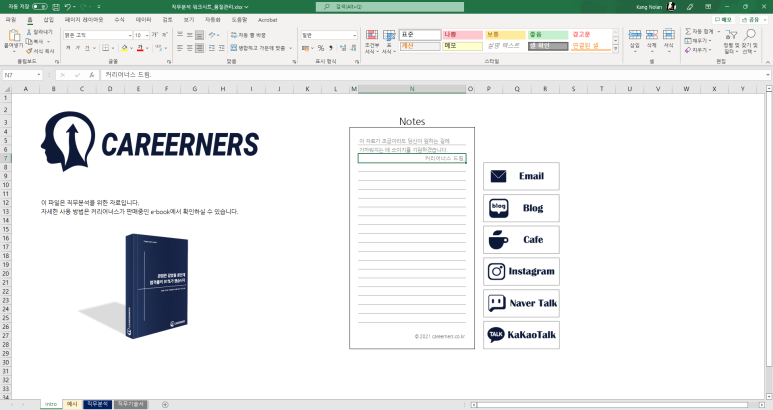Apply yellow fill color with the bucket

tap(124, 48)
